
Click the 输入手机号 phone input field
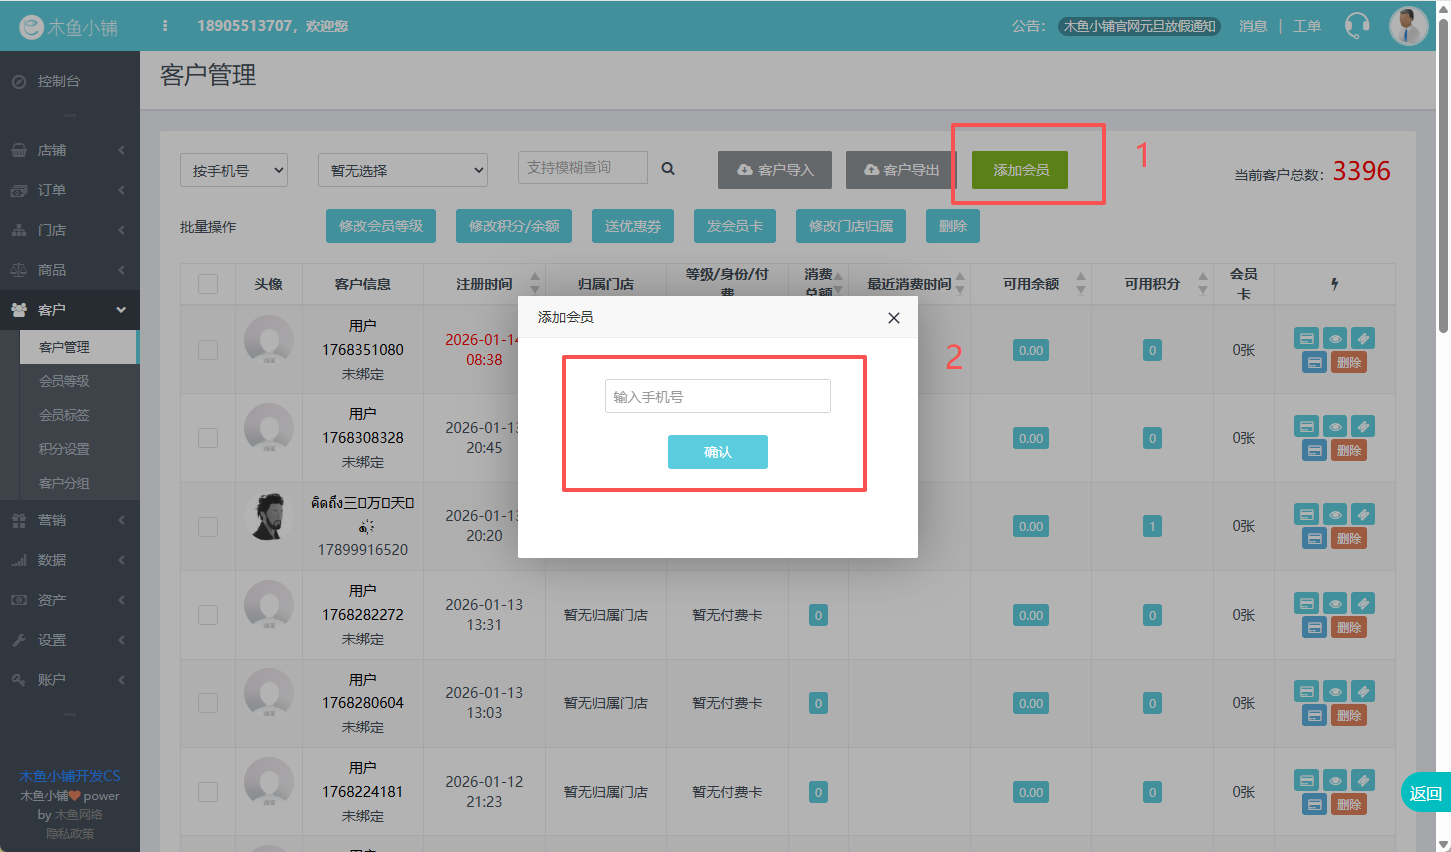coord(717,397)
